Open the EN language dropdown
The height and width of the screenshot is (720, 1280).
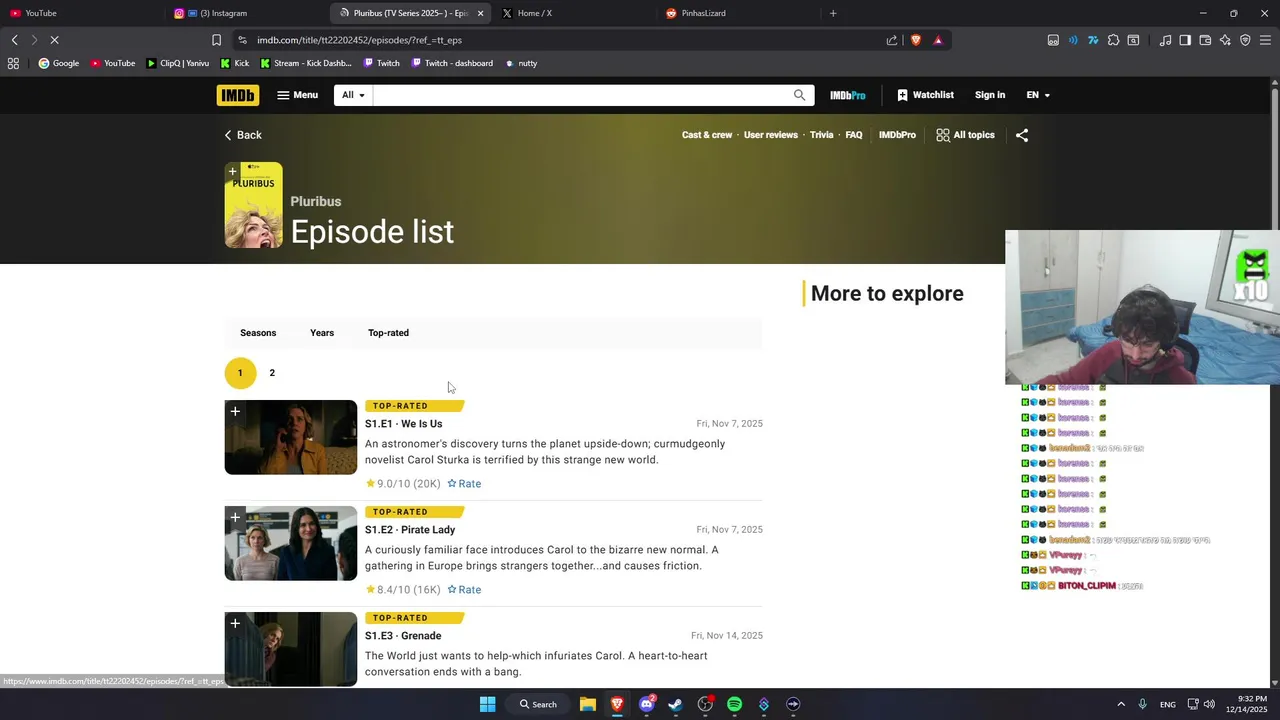point(1038,95)
